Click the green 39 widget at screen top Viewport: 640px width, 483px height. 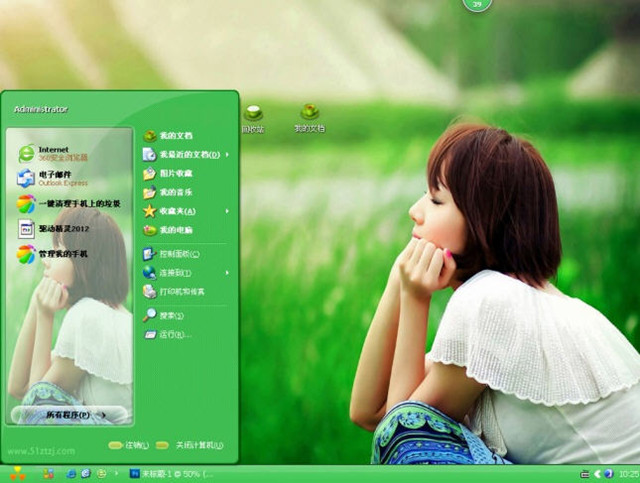[477, 4]
